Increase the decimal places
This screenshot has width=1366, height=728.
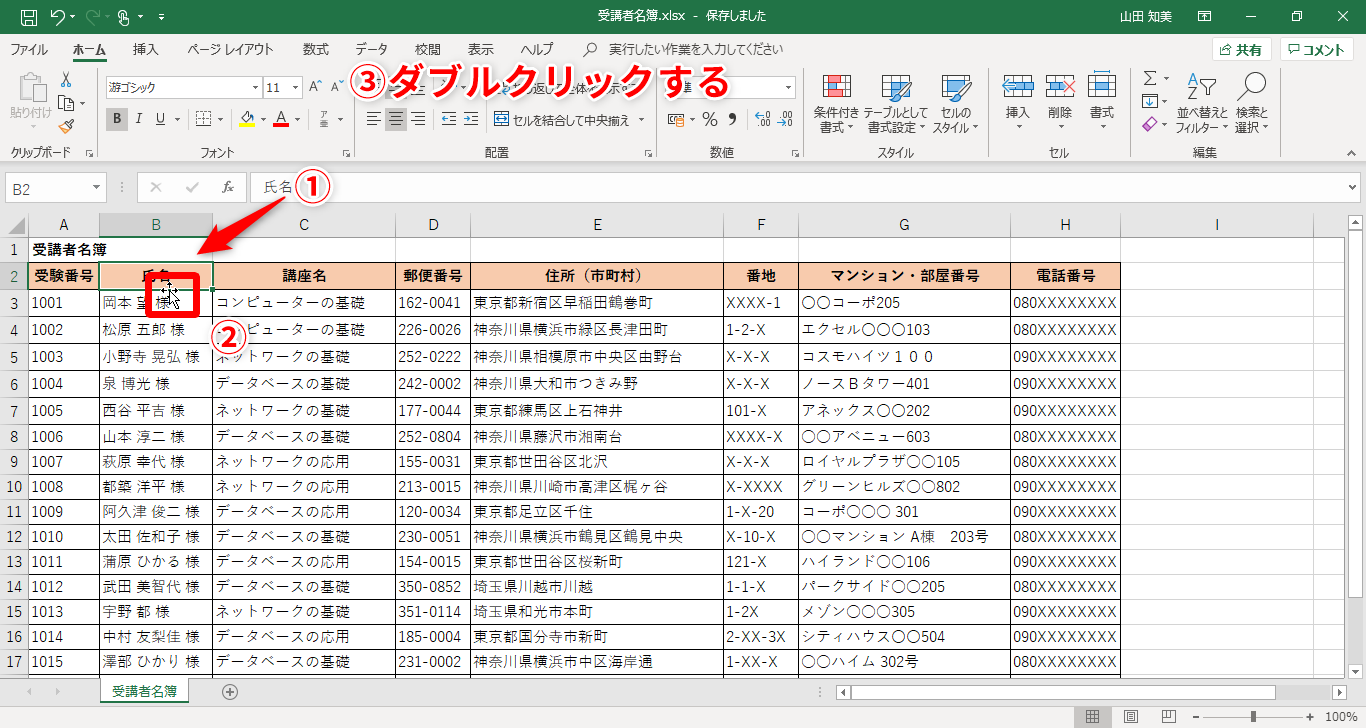(x=762, y=120)
